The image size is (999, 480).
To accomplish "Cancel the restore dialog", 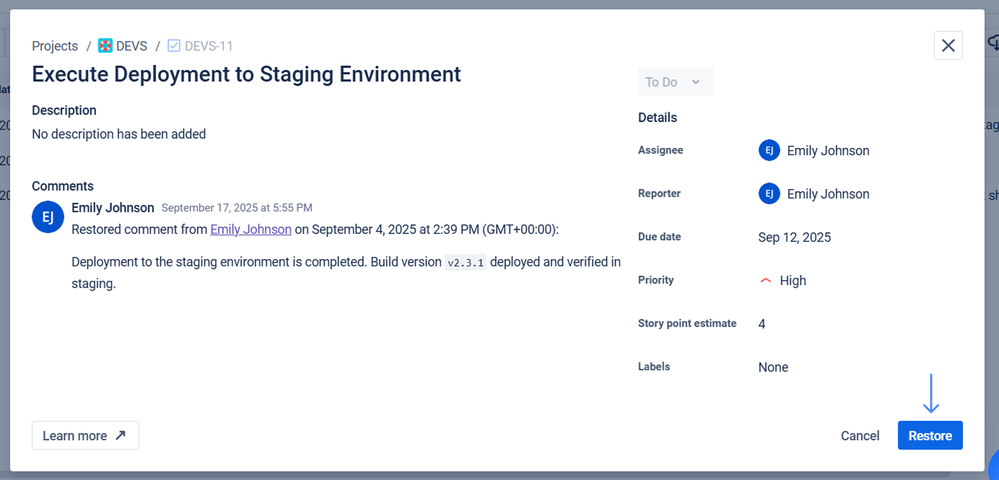I will point(860,436).
